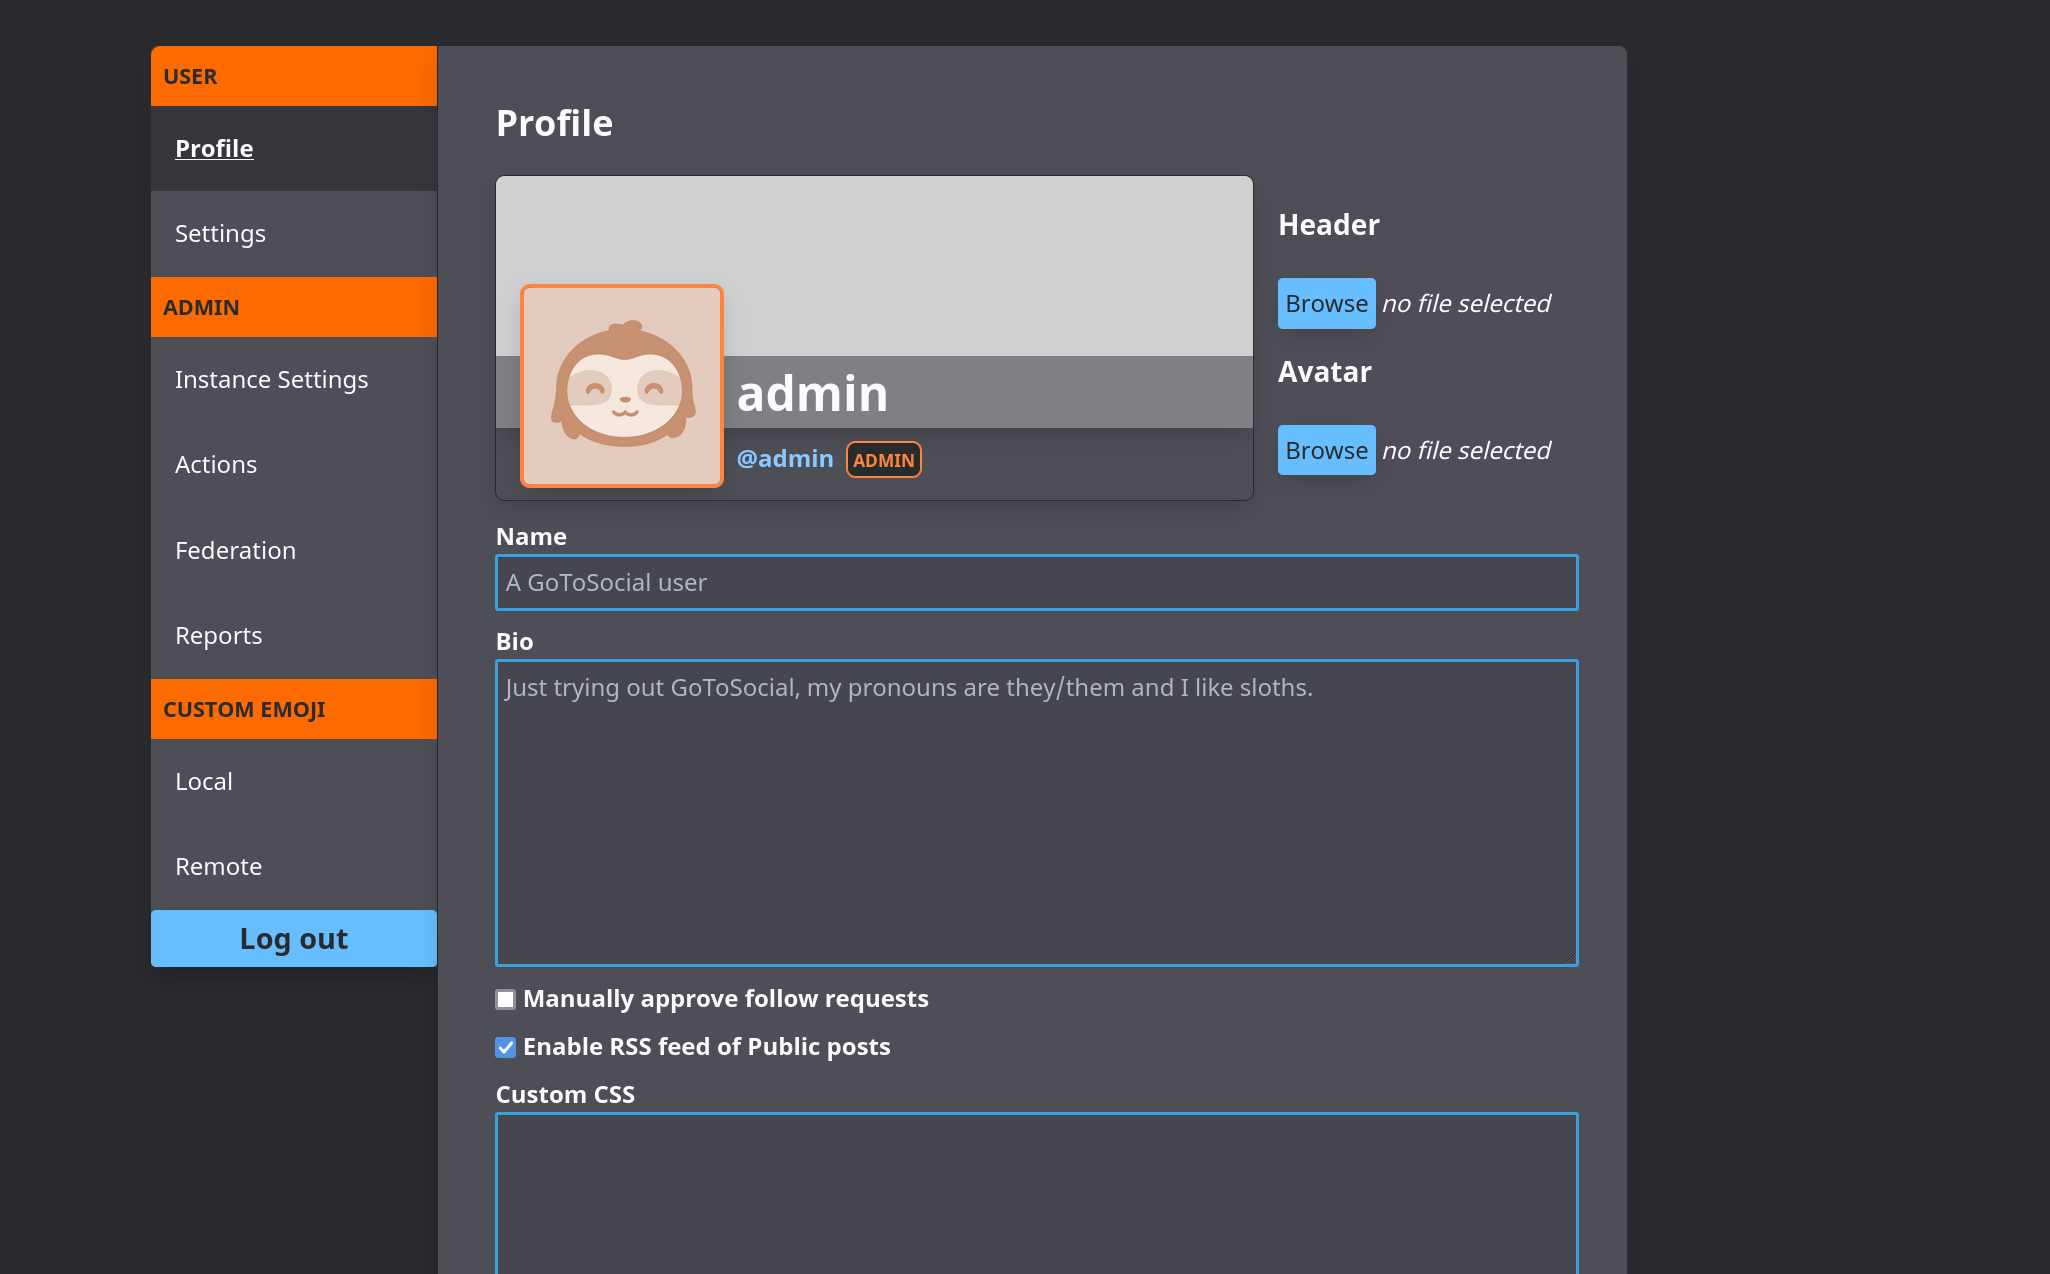Screen dimensions: 2050x1274
Task: Click the Local custom emoji icon
Action: point(204,781)
